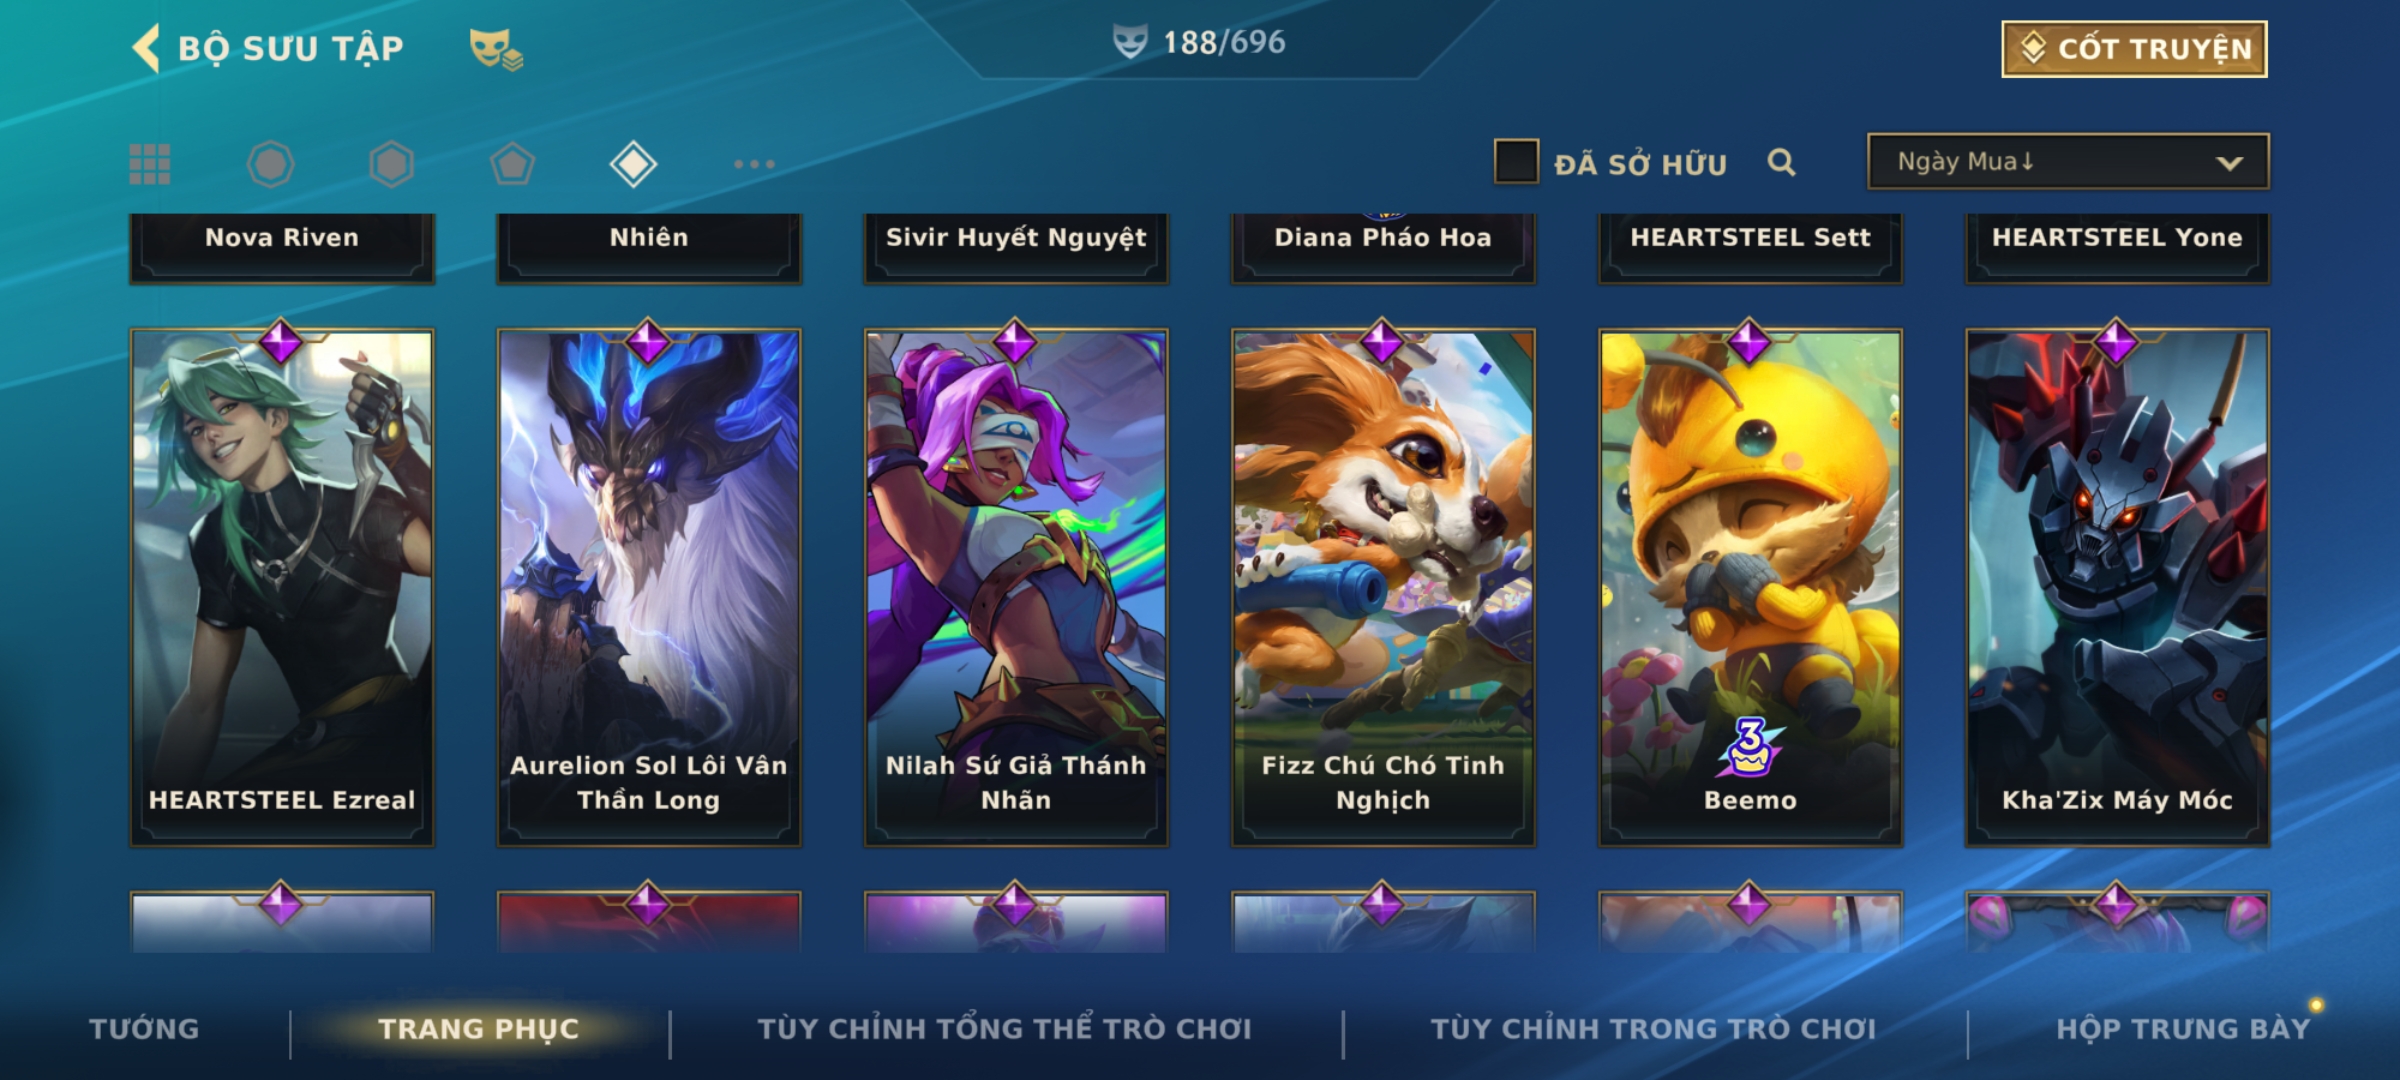Click the magnifying glass search icon
The image size is (2400, 1080).
pos(1781,162)
